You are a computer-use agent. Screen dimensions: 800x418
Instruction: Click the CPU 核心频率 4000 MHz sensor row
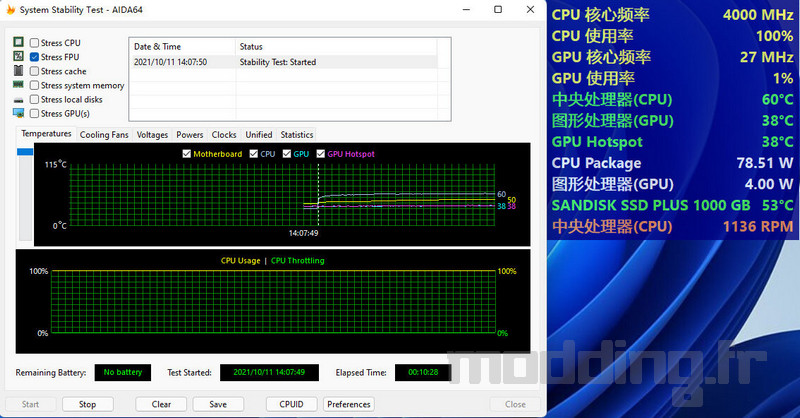(672, 15)
